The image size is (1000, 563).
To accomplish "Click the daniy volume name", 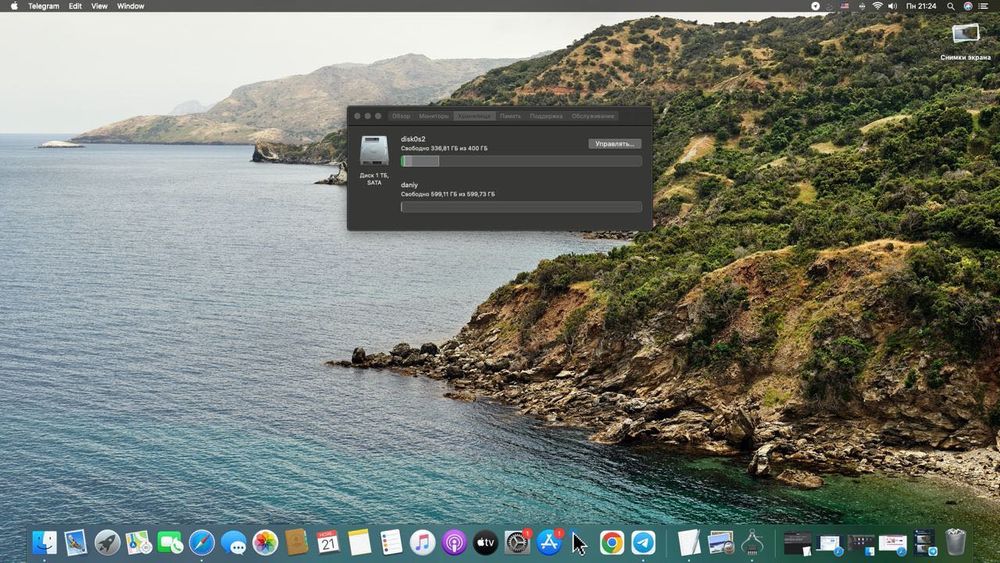I will click(409, 185).
